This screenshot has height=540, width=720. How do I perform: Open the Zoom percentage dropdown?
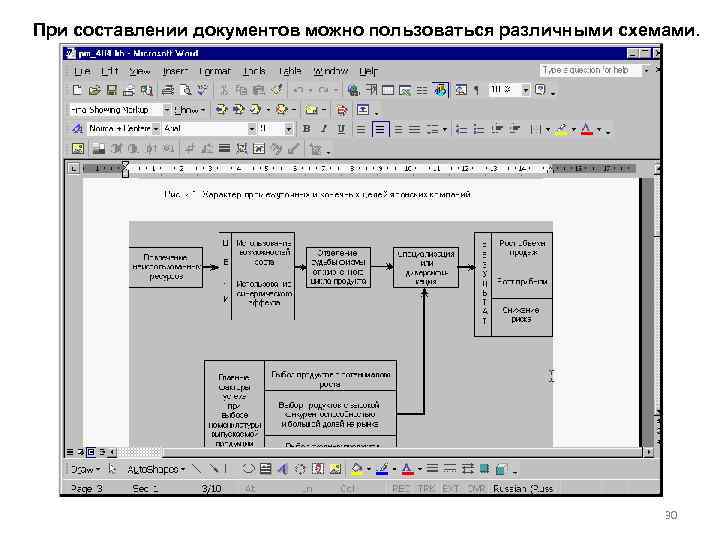526,90
